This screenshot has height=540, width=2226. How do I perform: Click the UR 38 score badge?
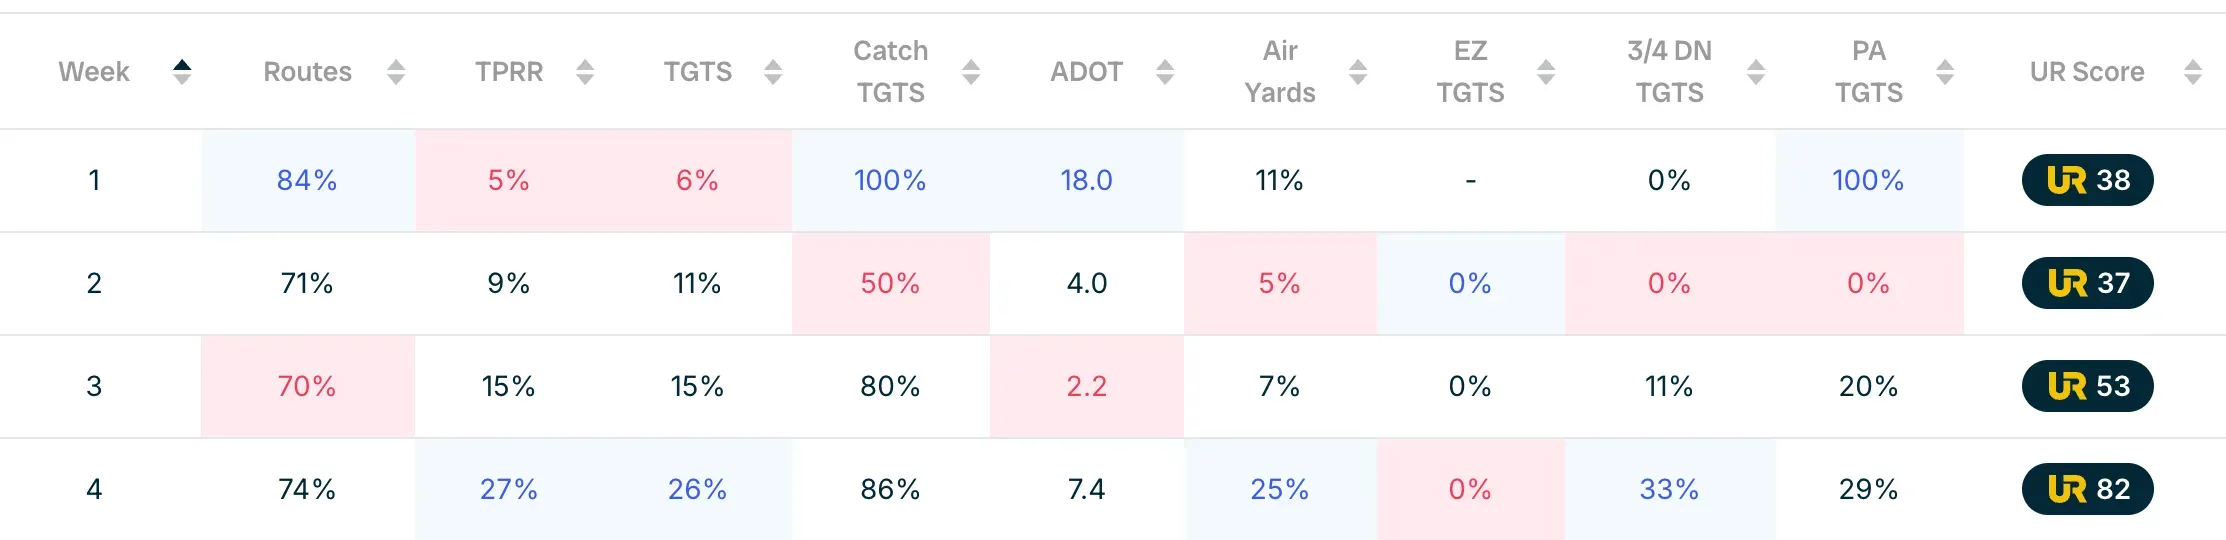point(2087,180)
